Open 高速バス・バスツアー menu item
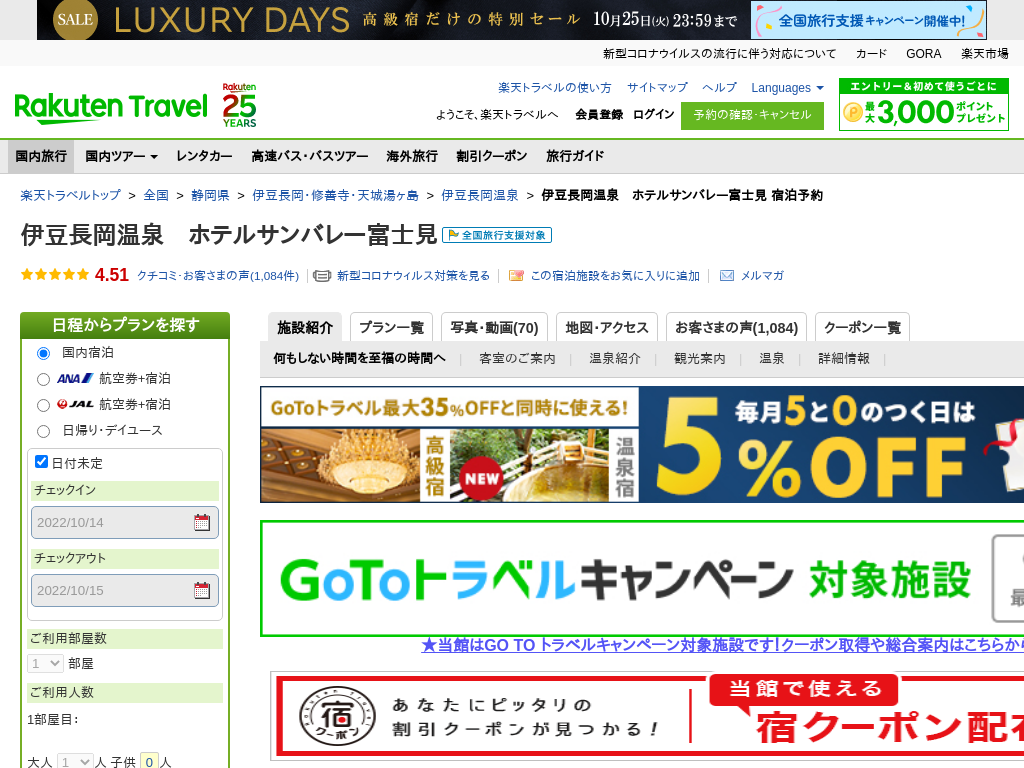The width and height of the screenshot is (1024, 768). [x=310, y=156]
